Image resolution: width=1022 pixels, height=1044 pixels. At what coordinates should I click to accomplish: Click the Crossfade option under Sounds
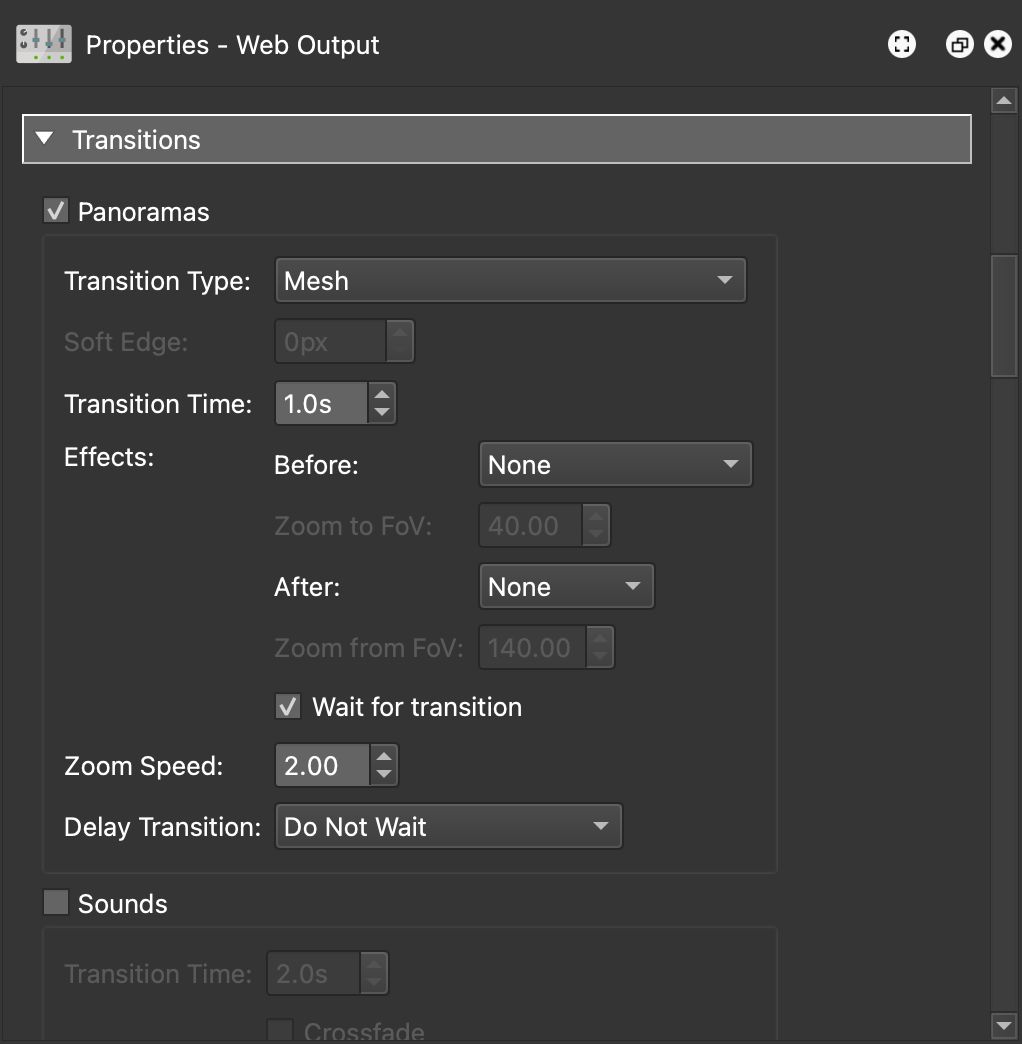click(280, 1030)
